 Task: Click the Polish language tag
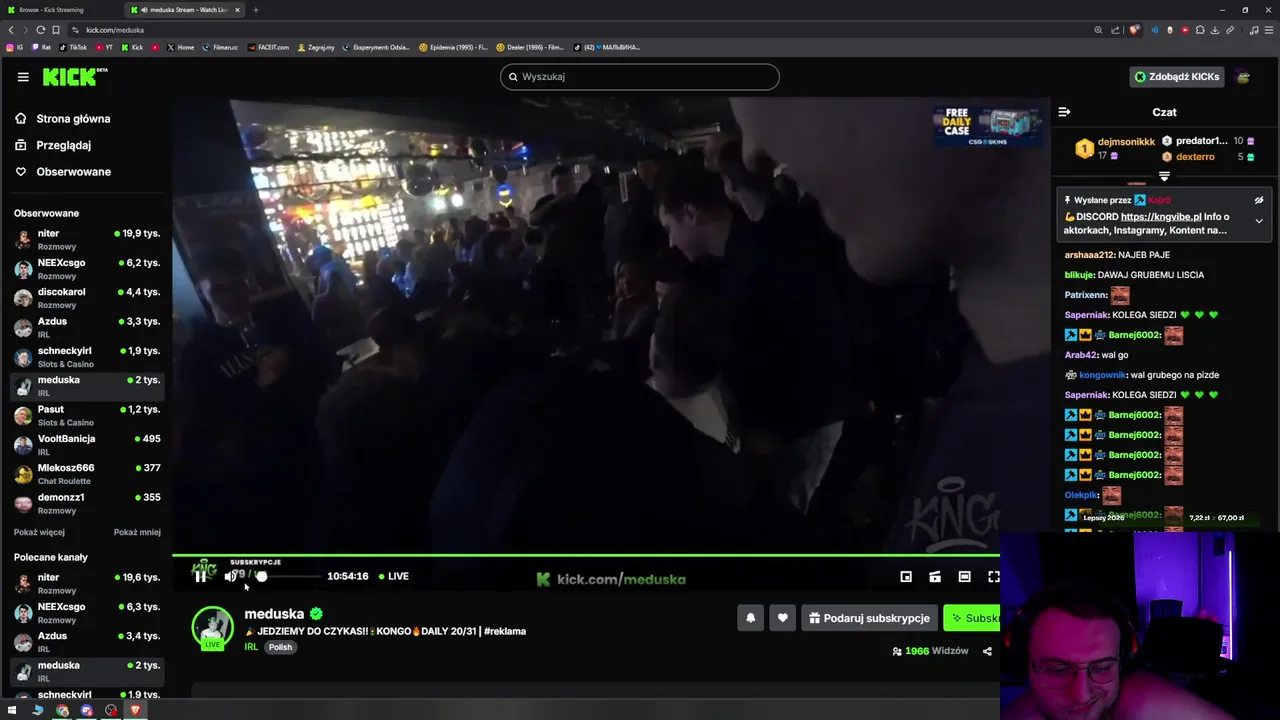(x=280, y=647)
